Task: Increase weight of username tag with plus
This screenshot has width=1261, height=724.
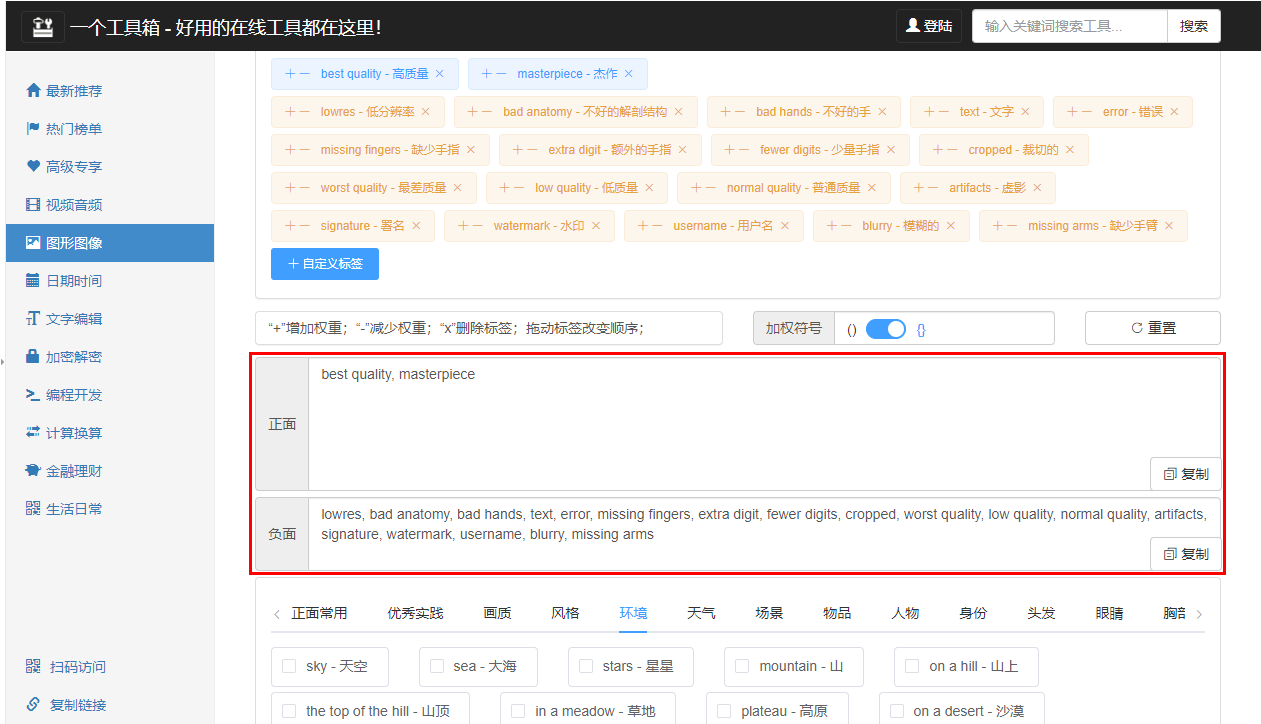Action: [x=644, y=226]
